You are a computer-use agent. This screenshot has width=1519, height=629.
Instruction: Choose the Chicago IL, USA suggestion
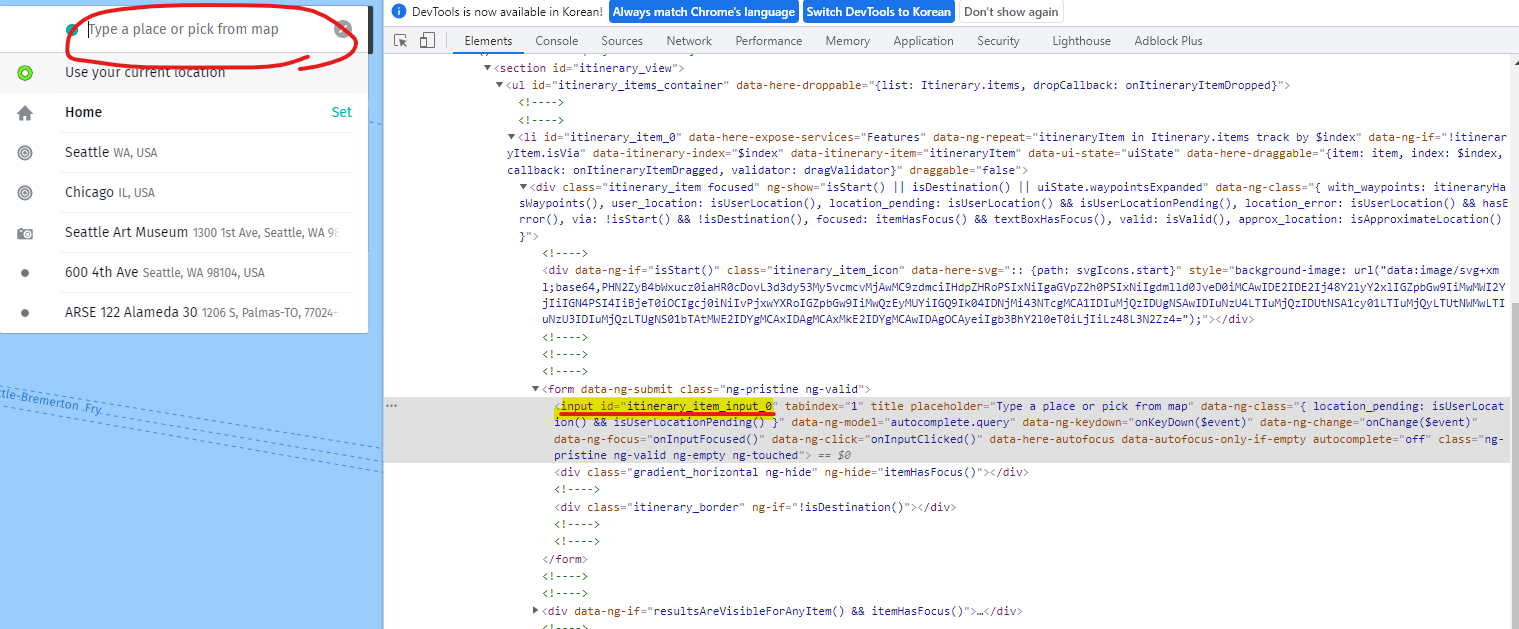coord(110,192)
